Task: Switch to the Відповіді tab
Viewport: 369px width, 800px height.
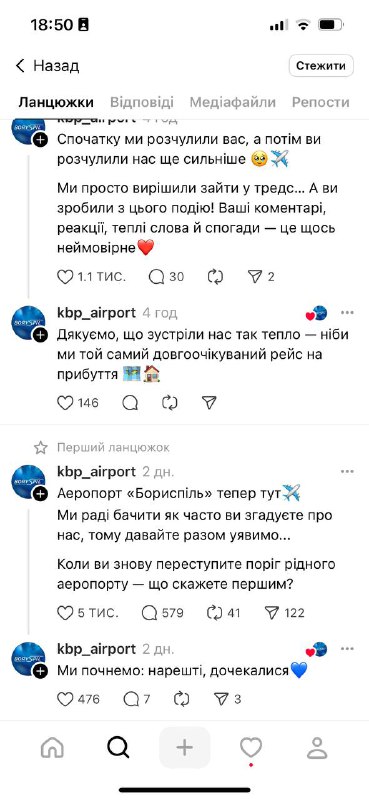Action: coord(142,102)
